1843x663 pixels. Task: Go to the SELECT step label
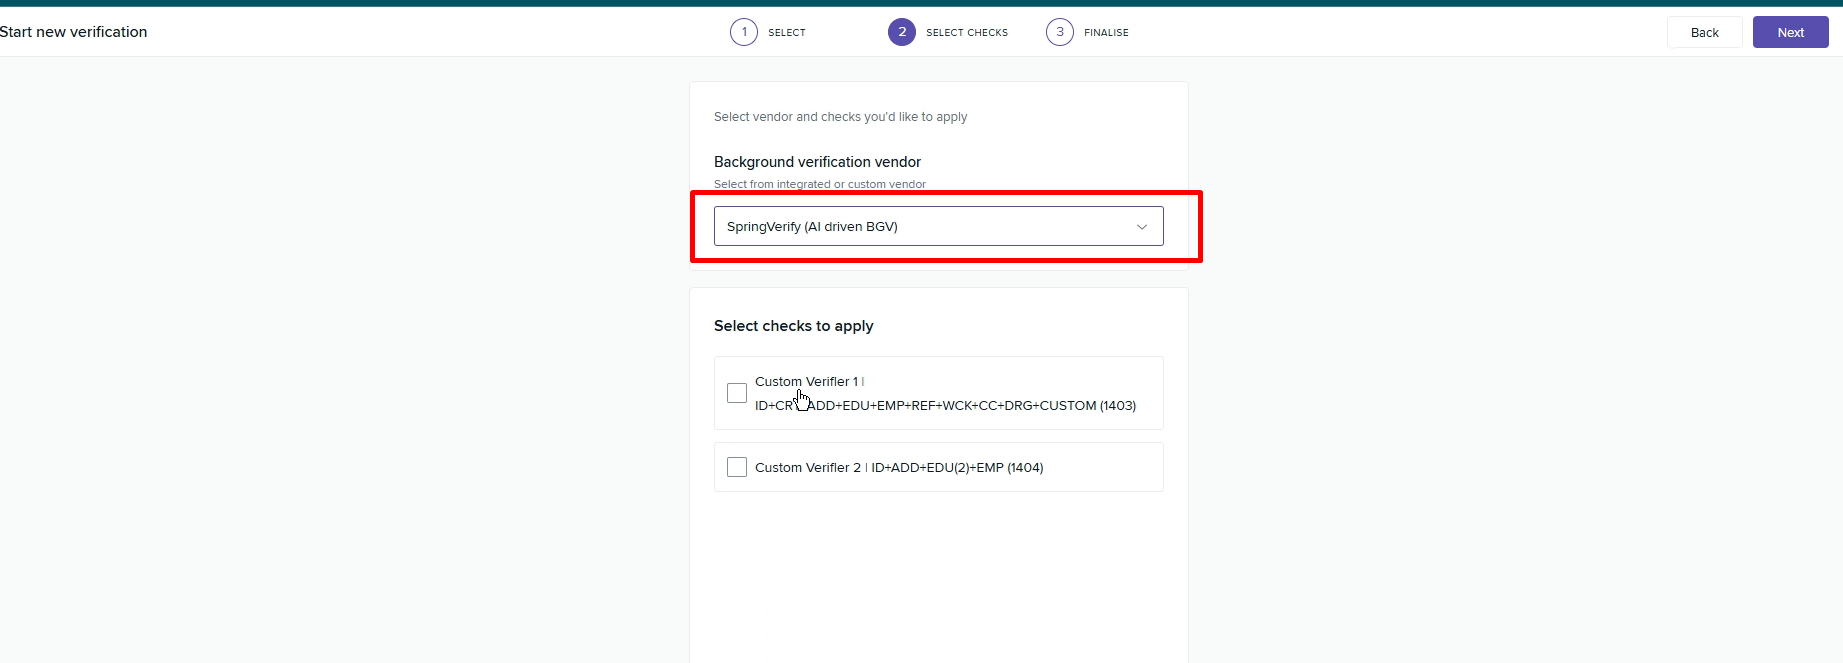coord(787,33)
